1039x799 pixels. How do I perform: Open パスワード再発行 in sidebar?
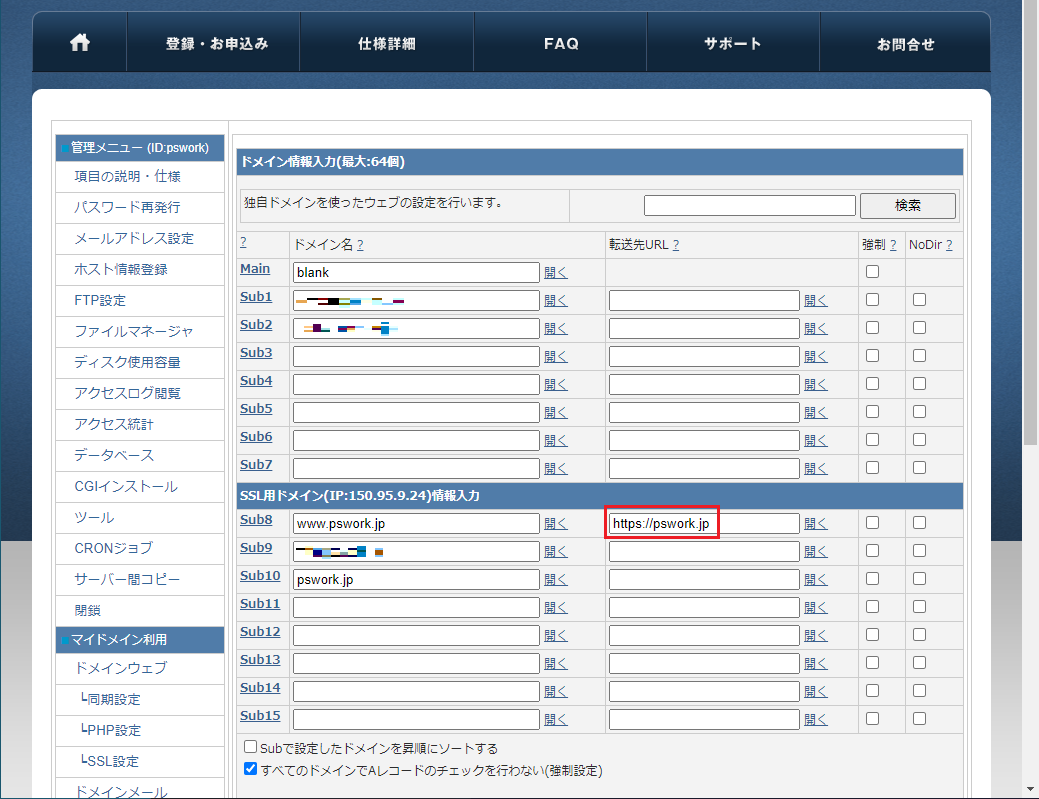[x=127, y=208]
